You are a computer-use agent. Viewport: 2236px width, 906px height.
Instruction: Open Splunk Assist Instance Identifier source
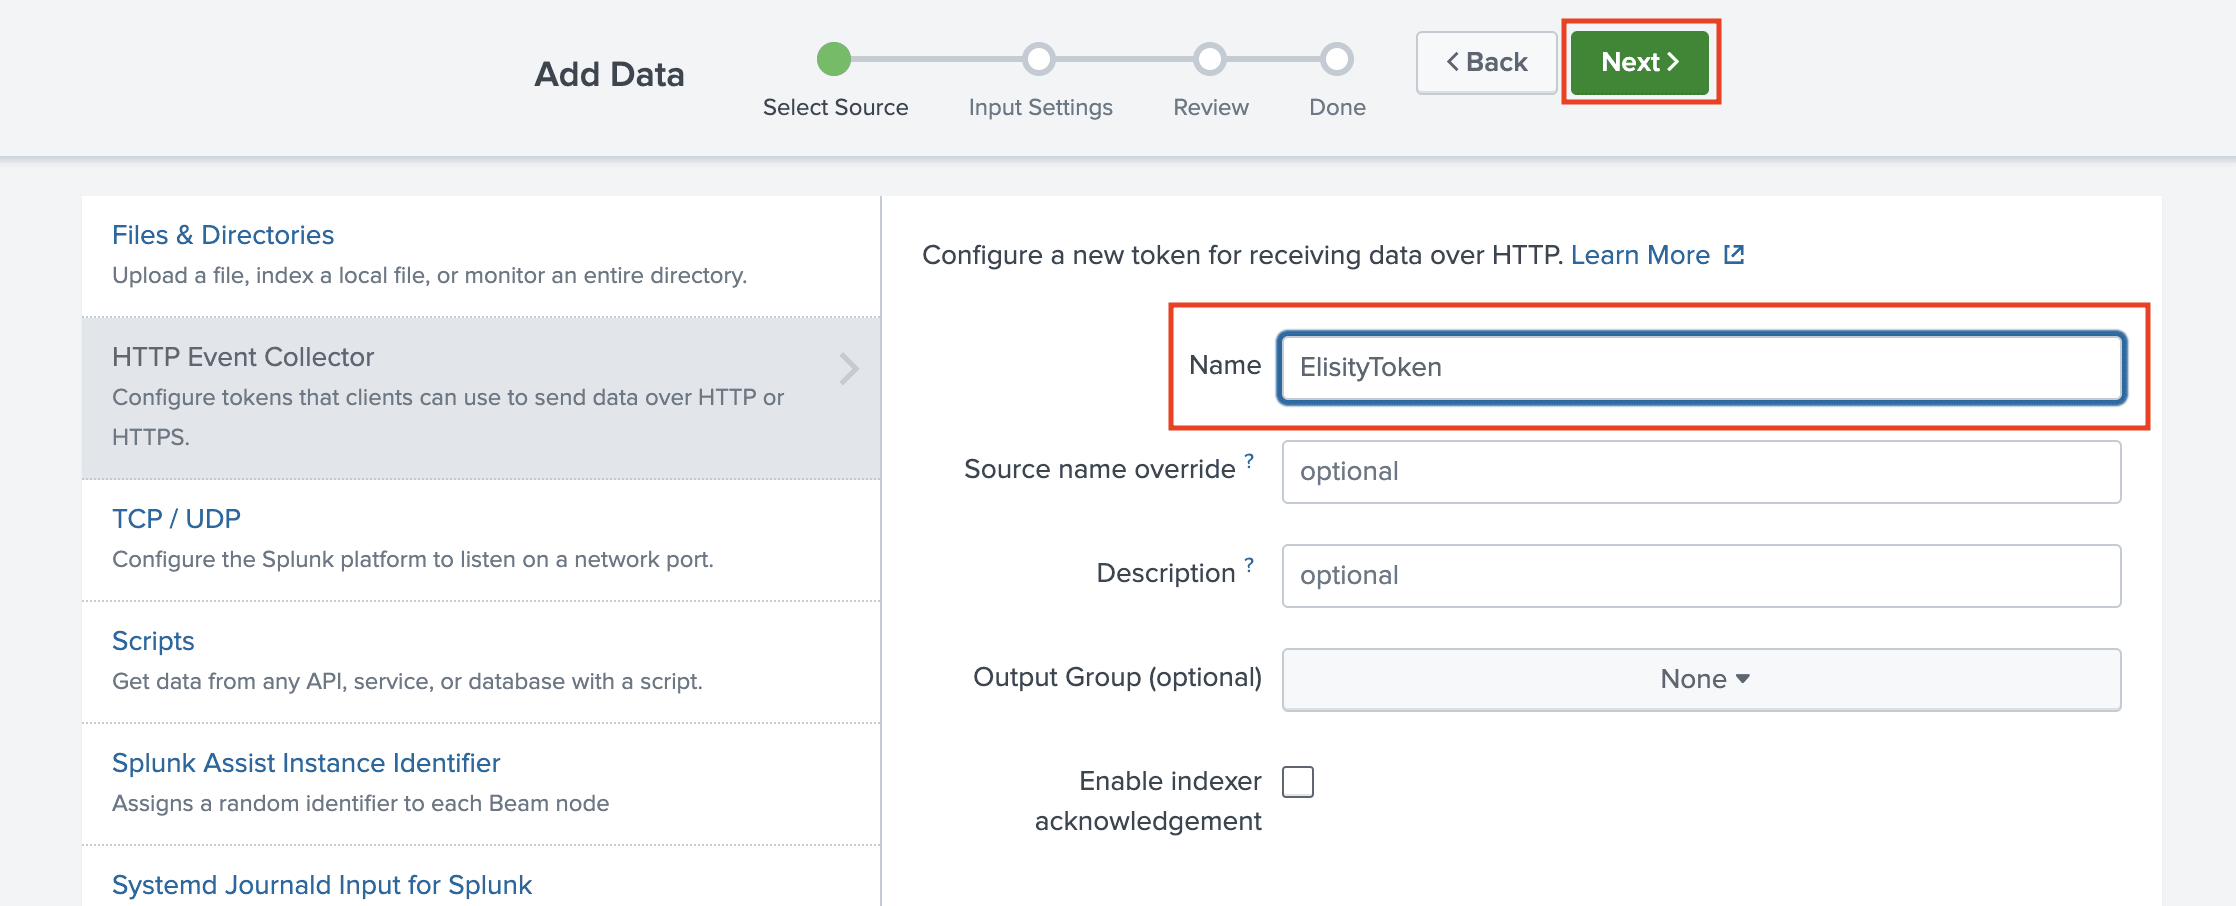pyautogui.click(x=306, y=763)
